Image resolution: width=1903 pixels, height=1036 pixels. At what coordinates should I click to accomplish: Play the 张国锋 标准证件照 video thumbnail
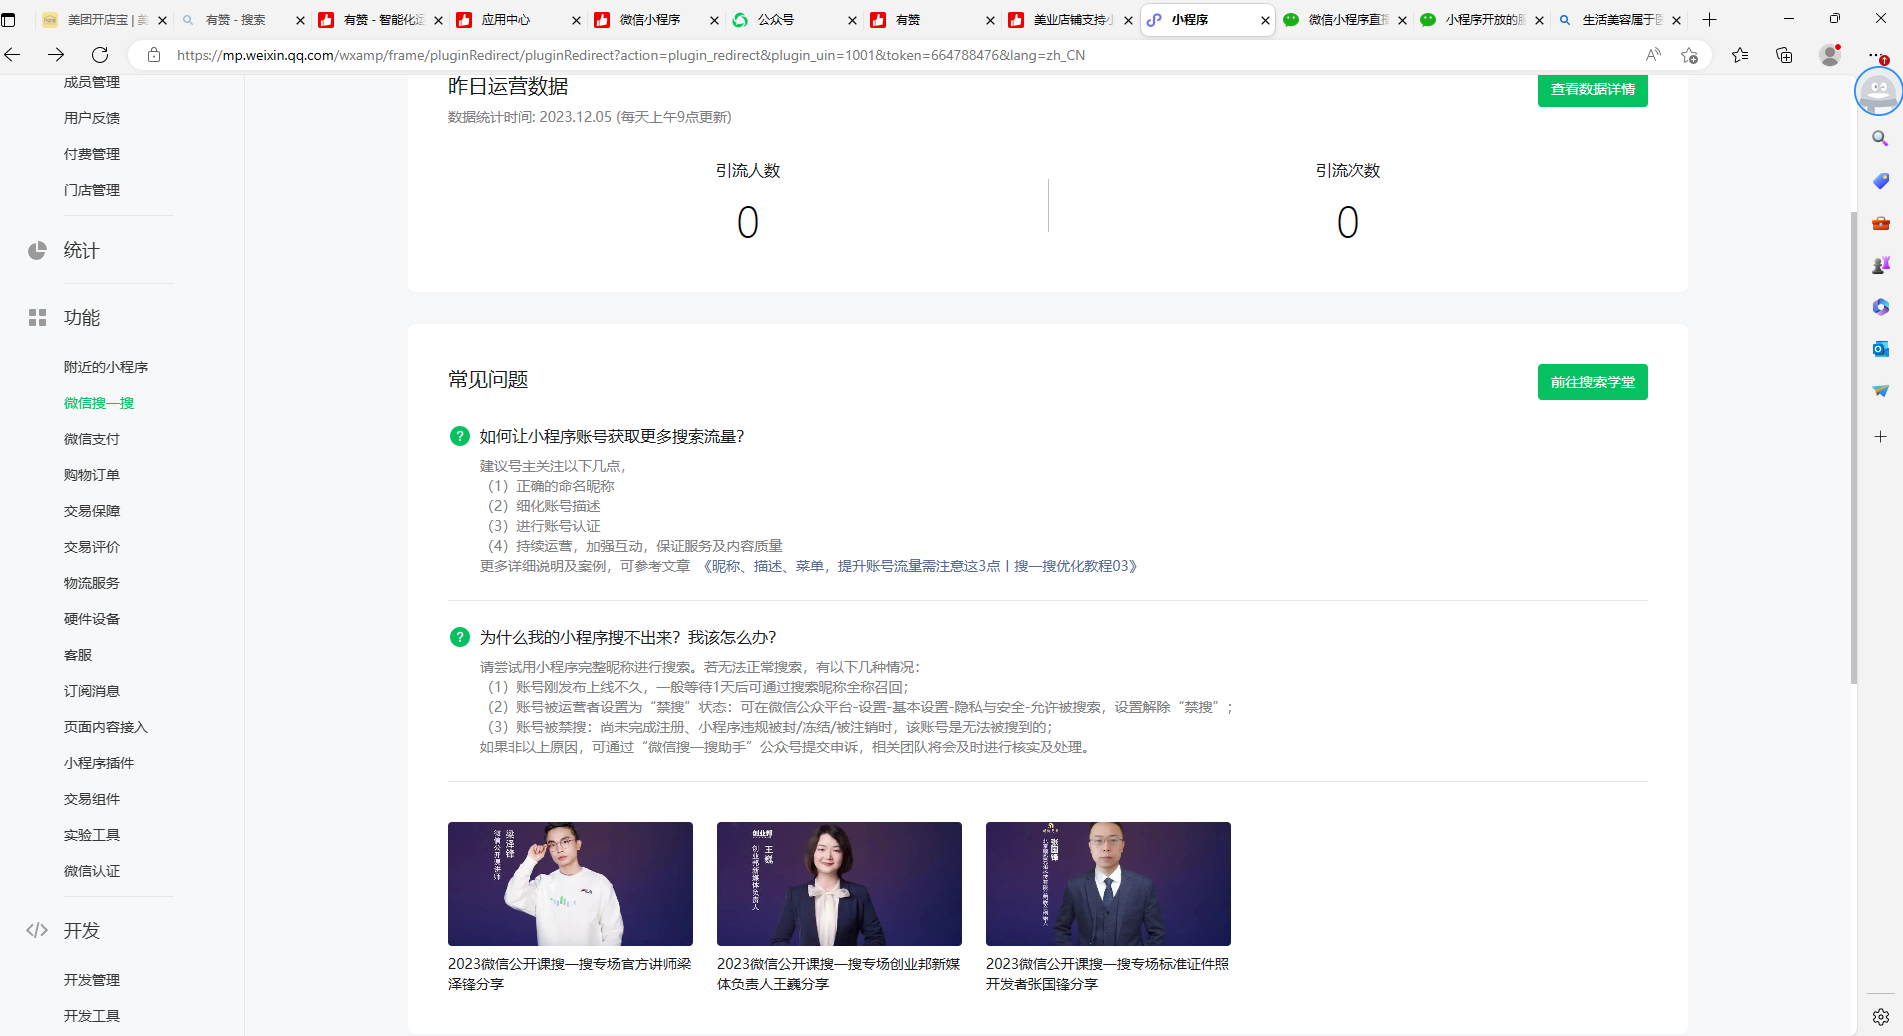(x=1108, y=884)
